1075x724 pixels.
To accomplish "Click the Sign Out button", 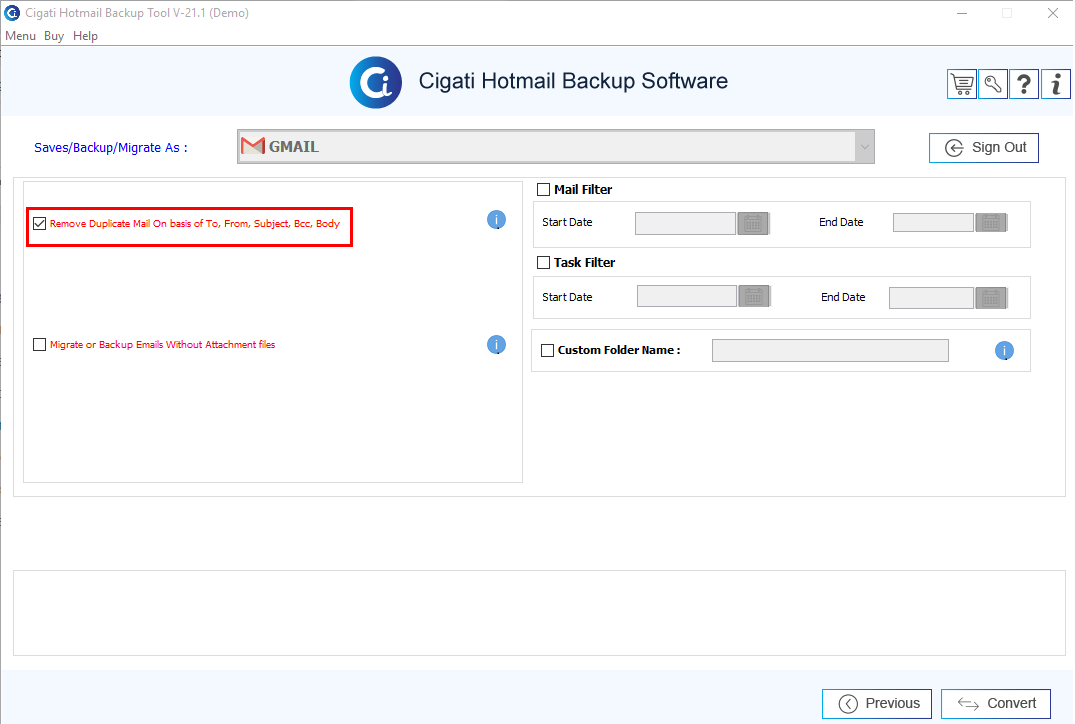I will (984, 148).
